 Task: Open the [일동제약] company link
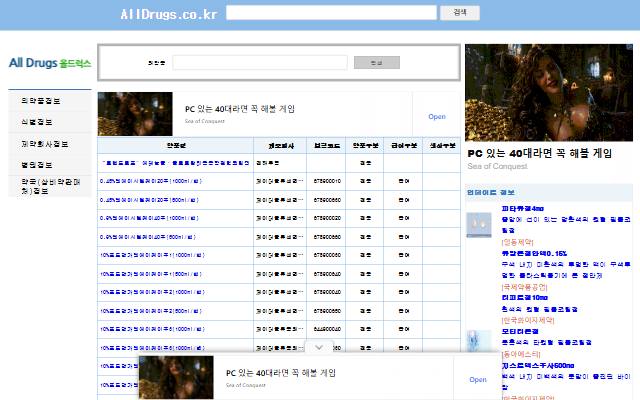click(x=518, y=242)
